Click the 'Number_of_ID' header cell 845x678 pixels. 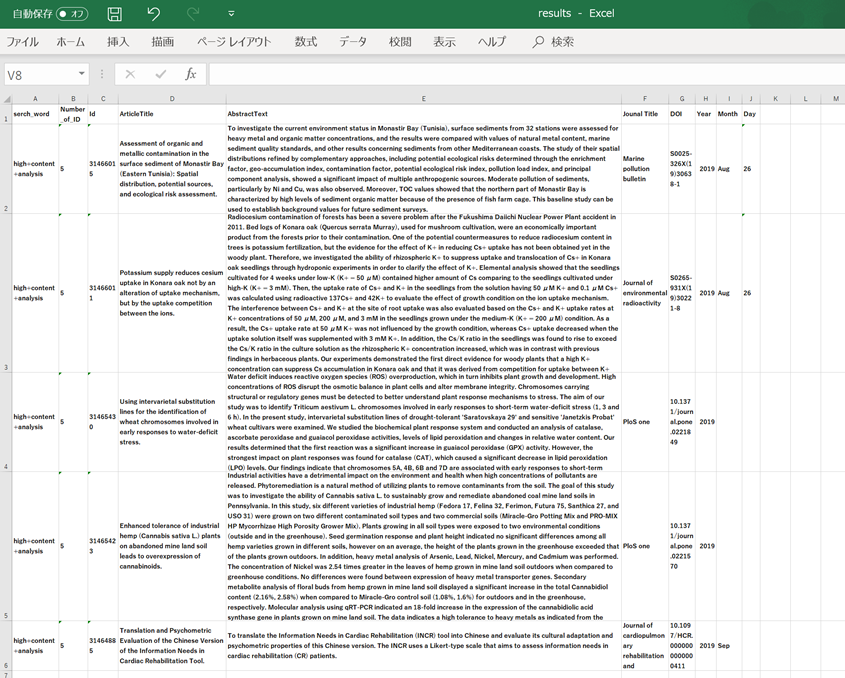coord(73,114)
